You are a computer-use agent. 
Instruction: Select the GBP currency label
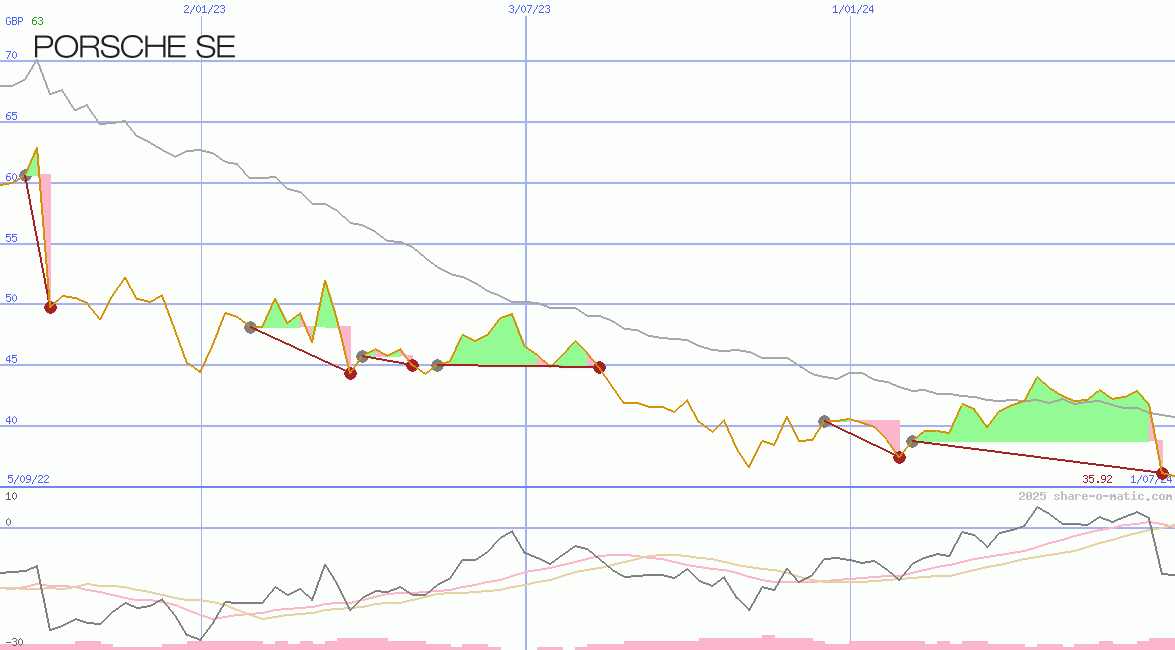click(14, 21)
